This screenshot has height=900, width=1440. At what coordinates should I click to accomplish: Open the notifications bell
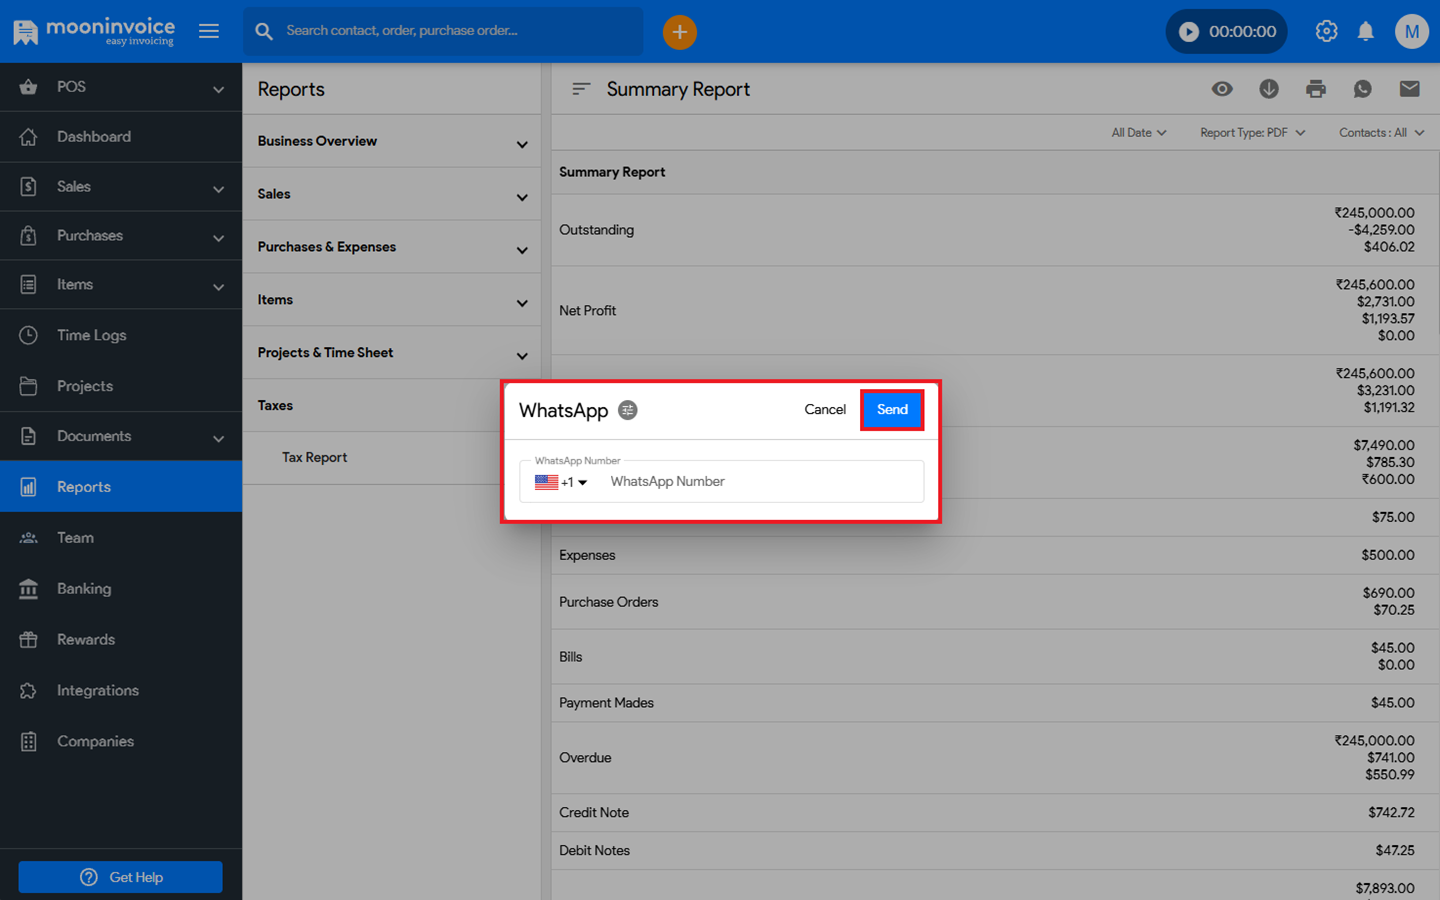point(1365,32)
